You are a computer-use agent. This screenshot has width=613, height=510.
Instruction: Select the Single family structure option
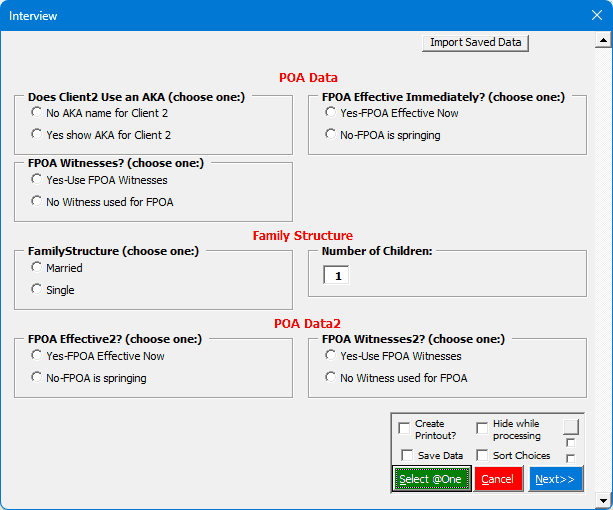click(37, 289)
